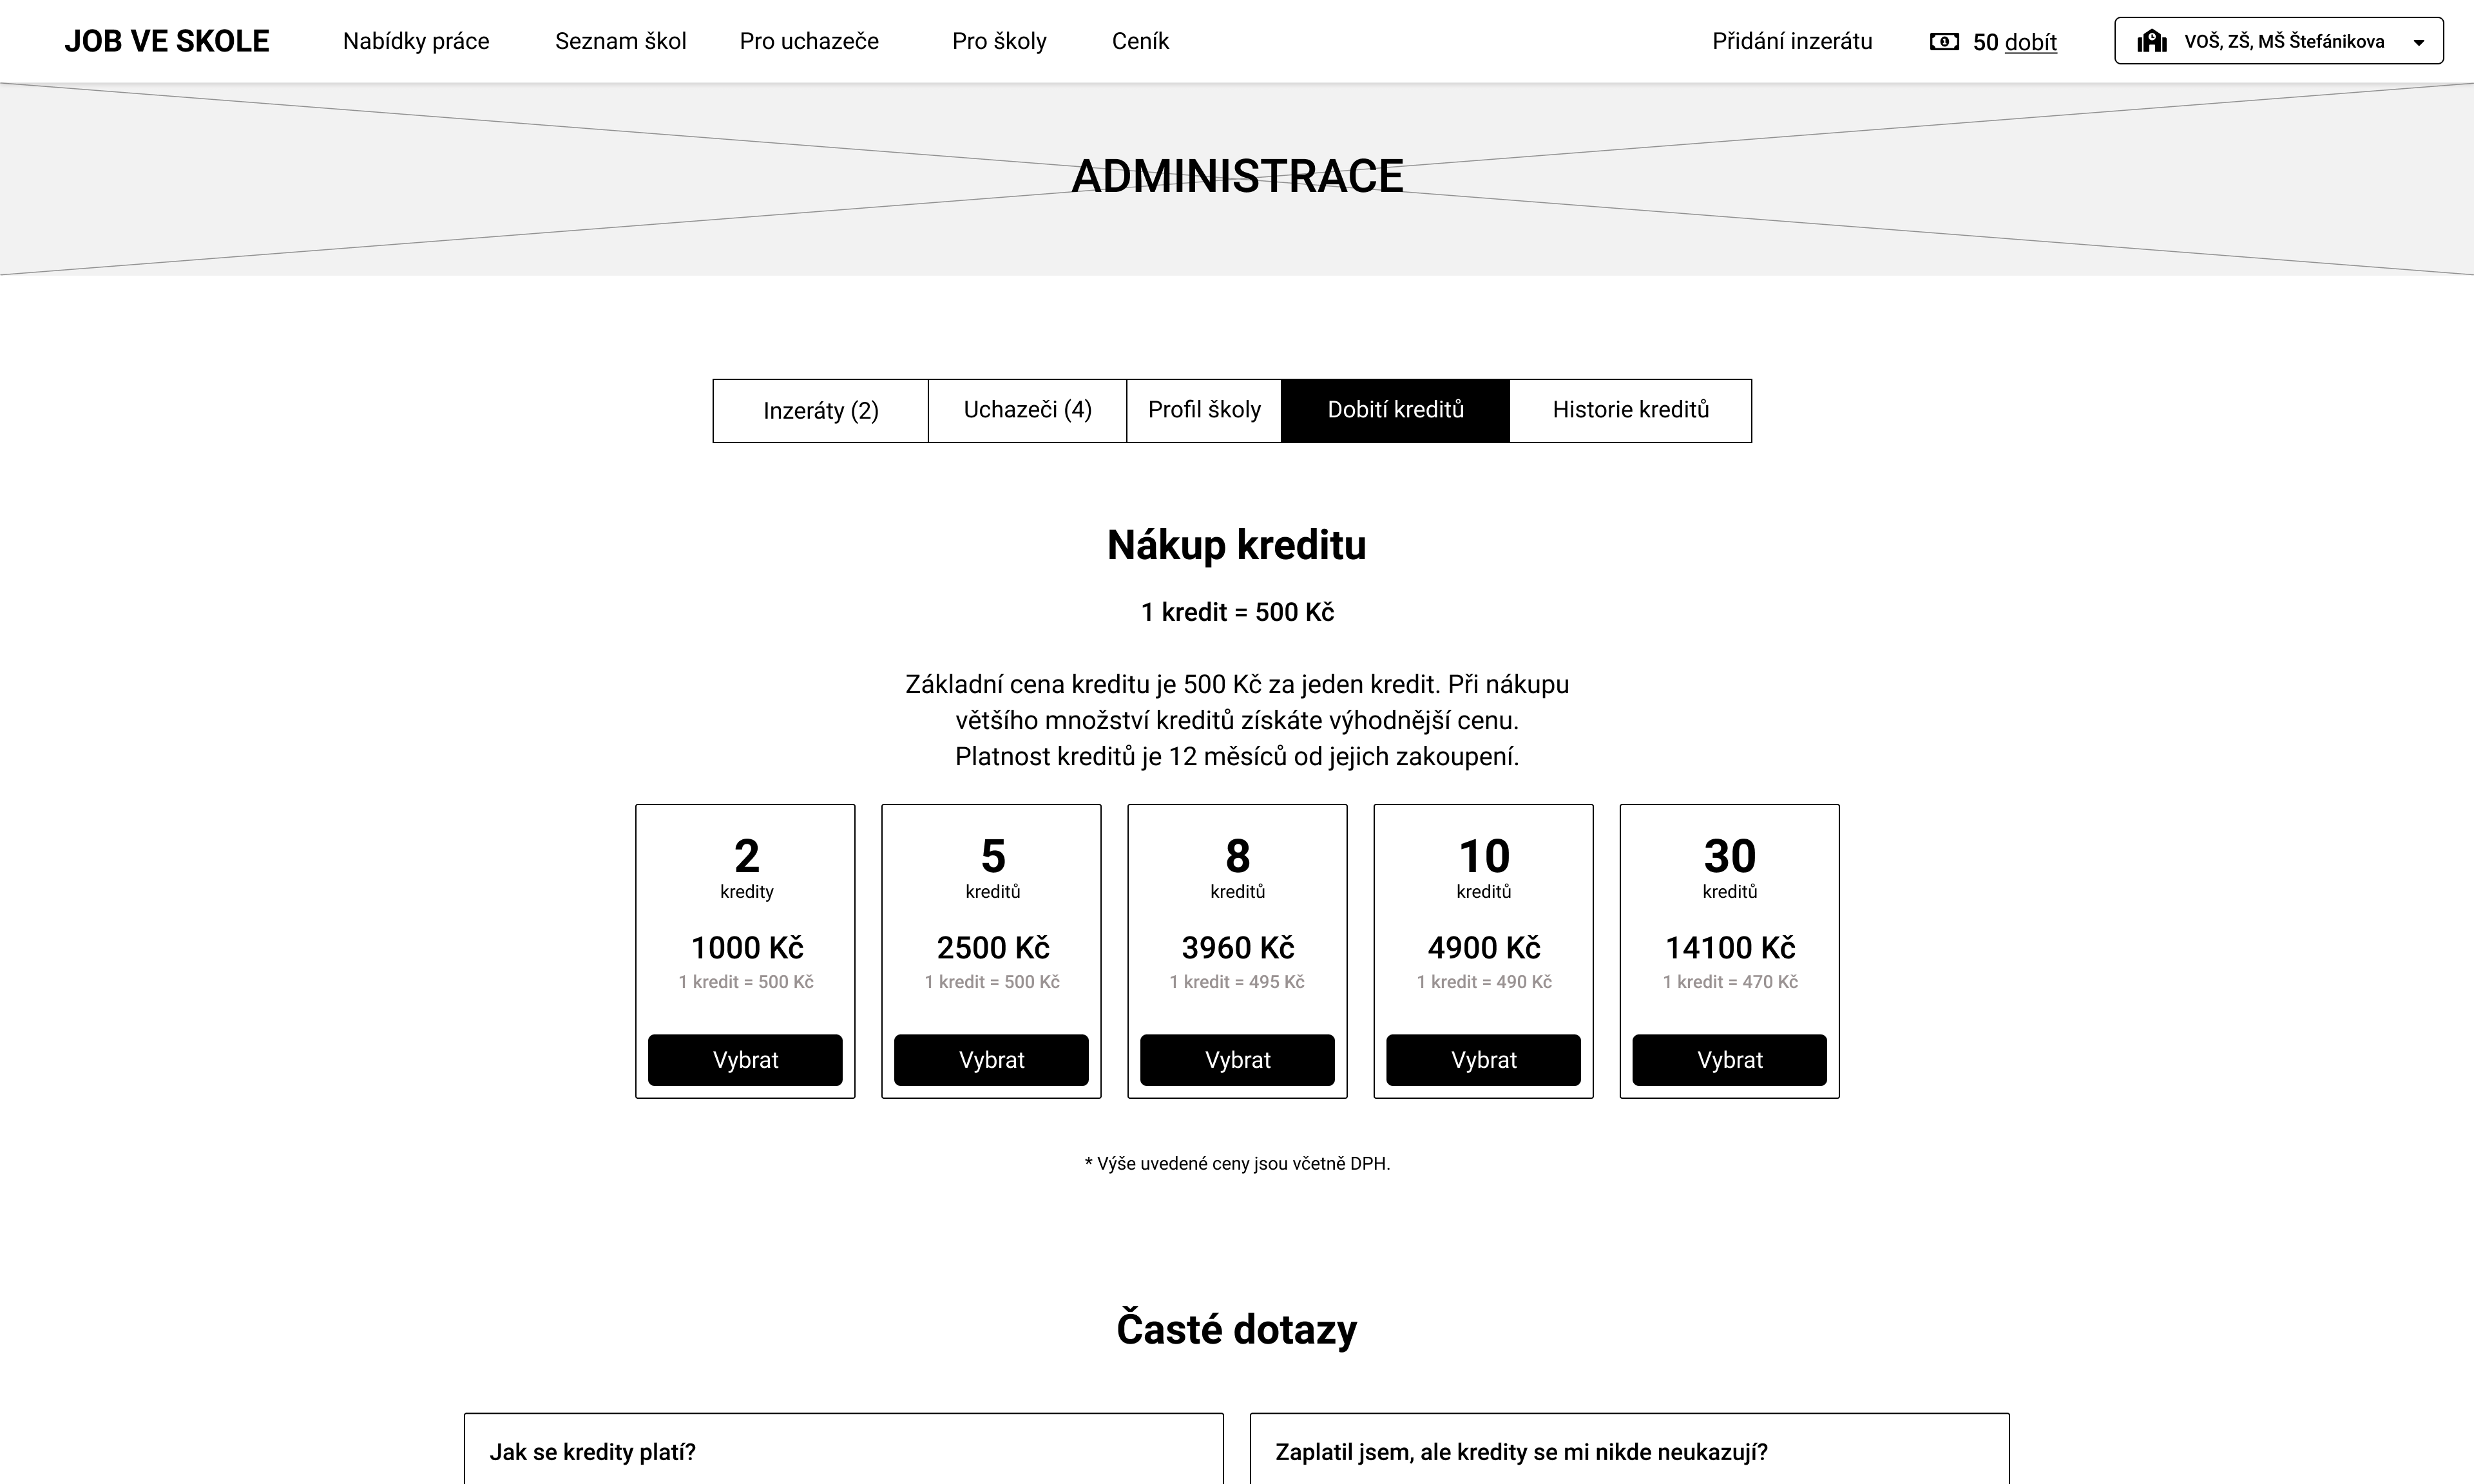The width and height of the screenshot is (2474, 1484).
Task: Select the Dobití kreditů tab
Action: (x=1395, y=411)
